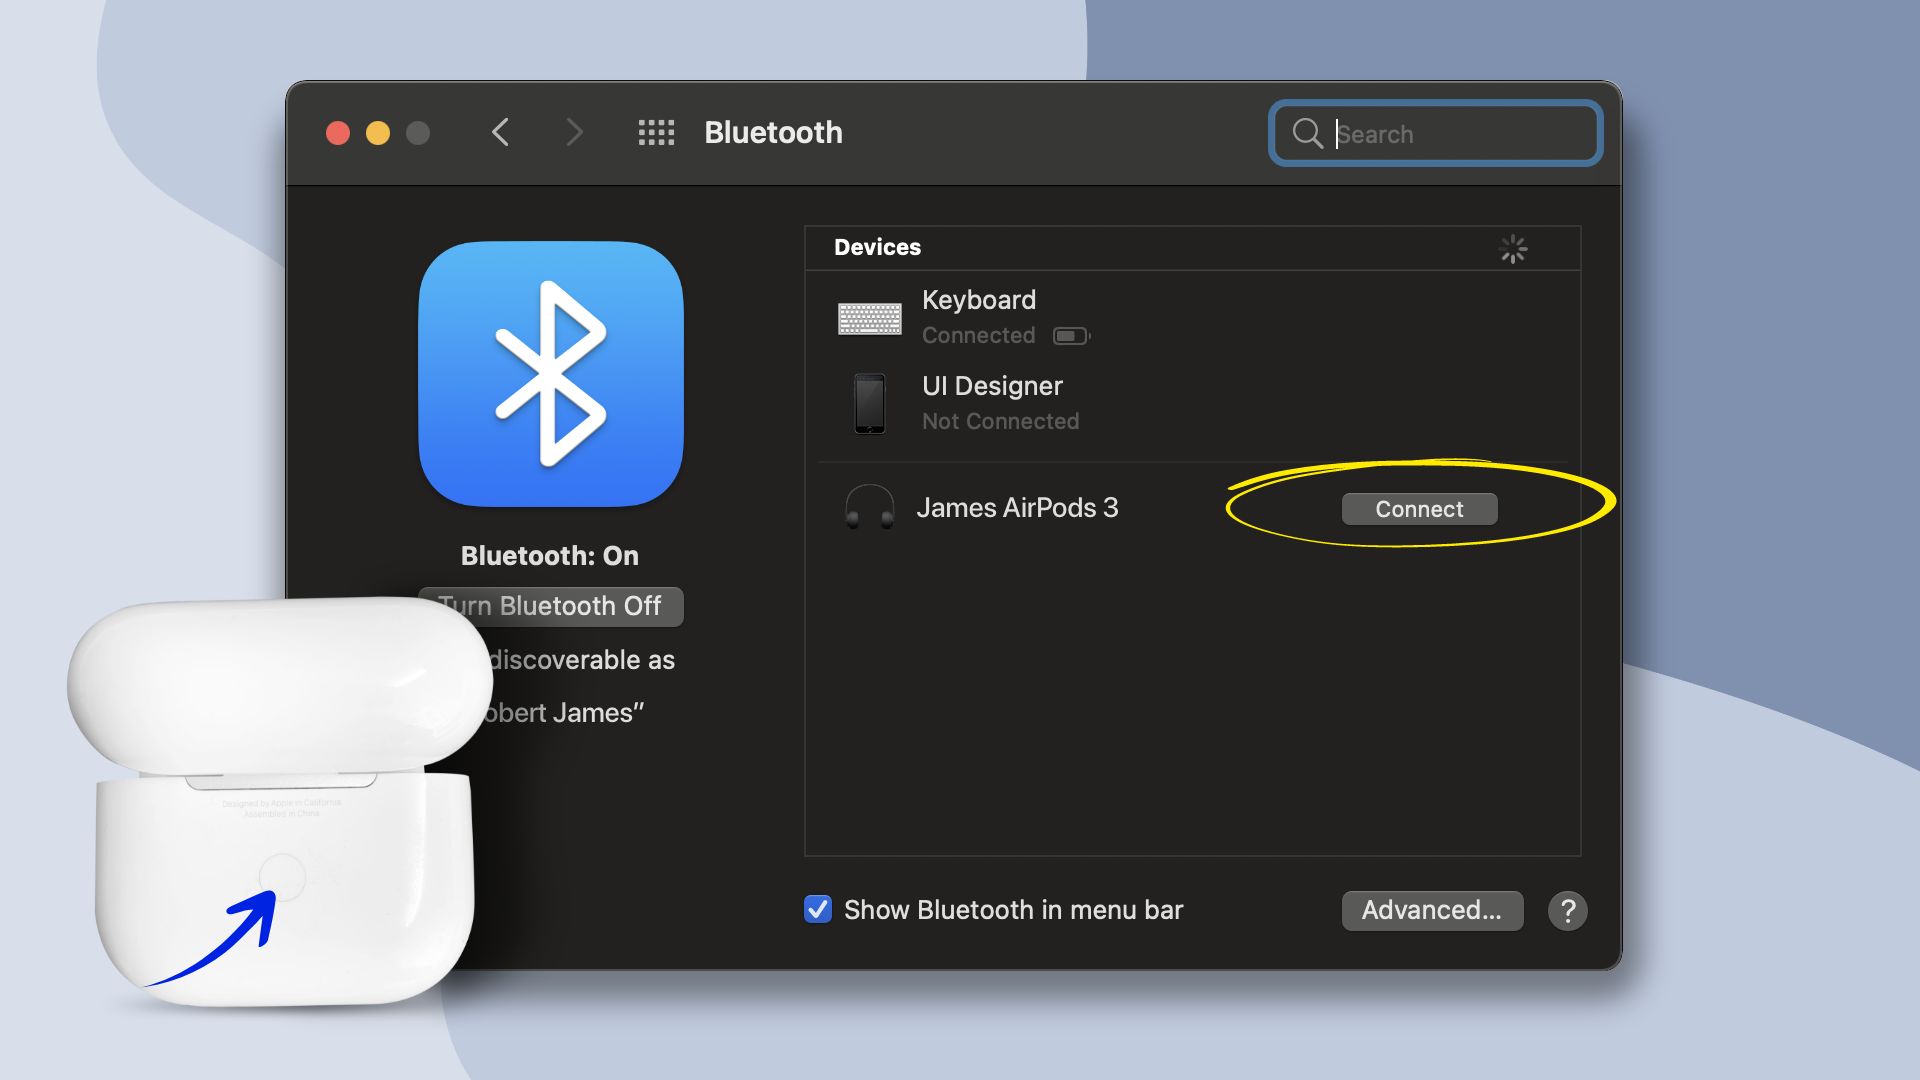Open the Advanced… settings button
The width and height of the screenshot is (1920, 1080).
tap(1432, 911)
